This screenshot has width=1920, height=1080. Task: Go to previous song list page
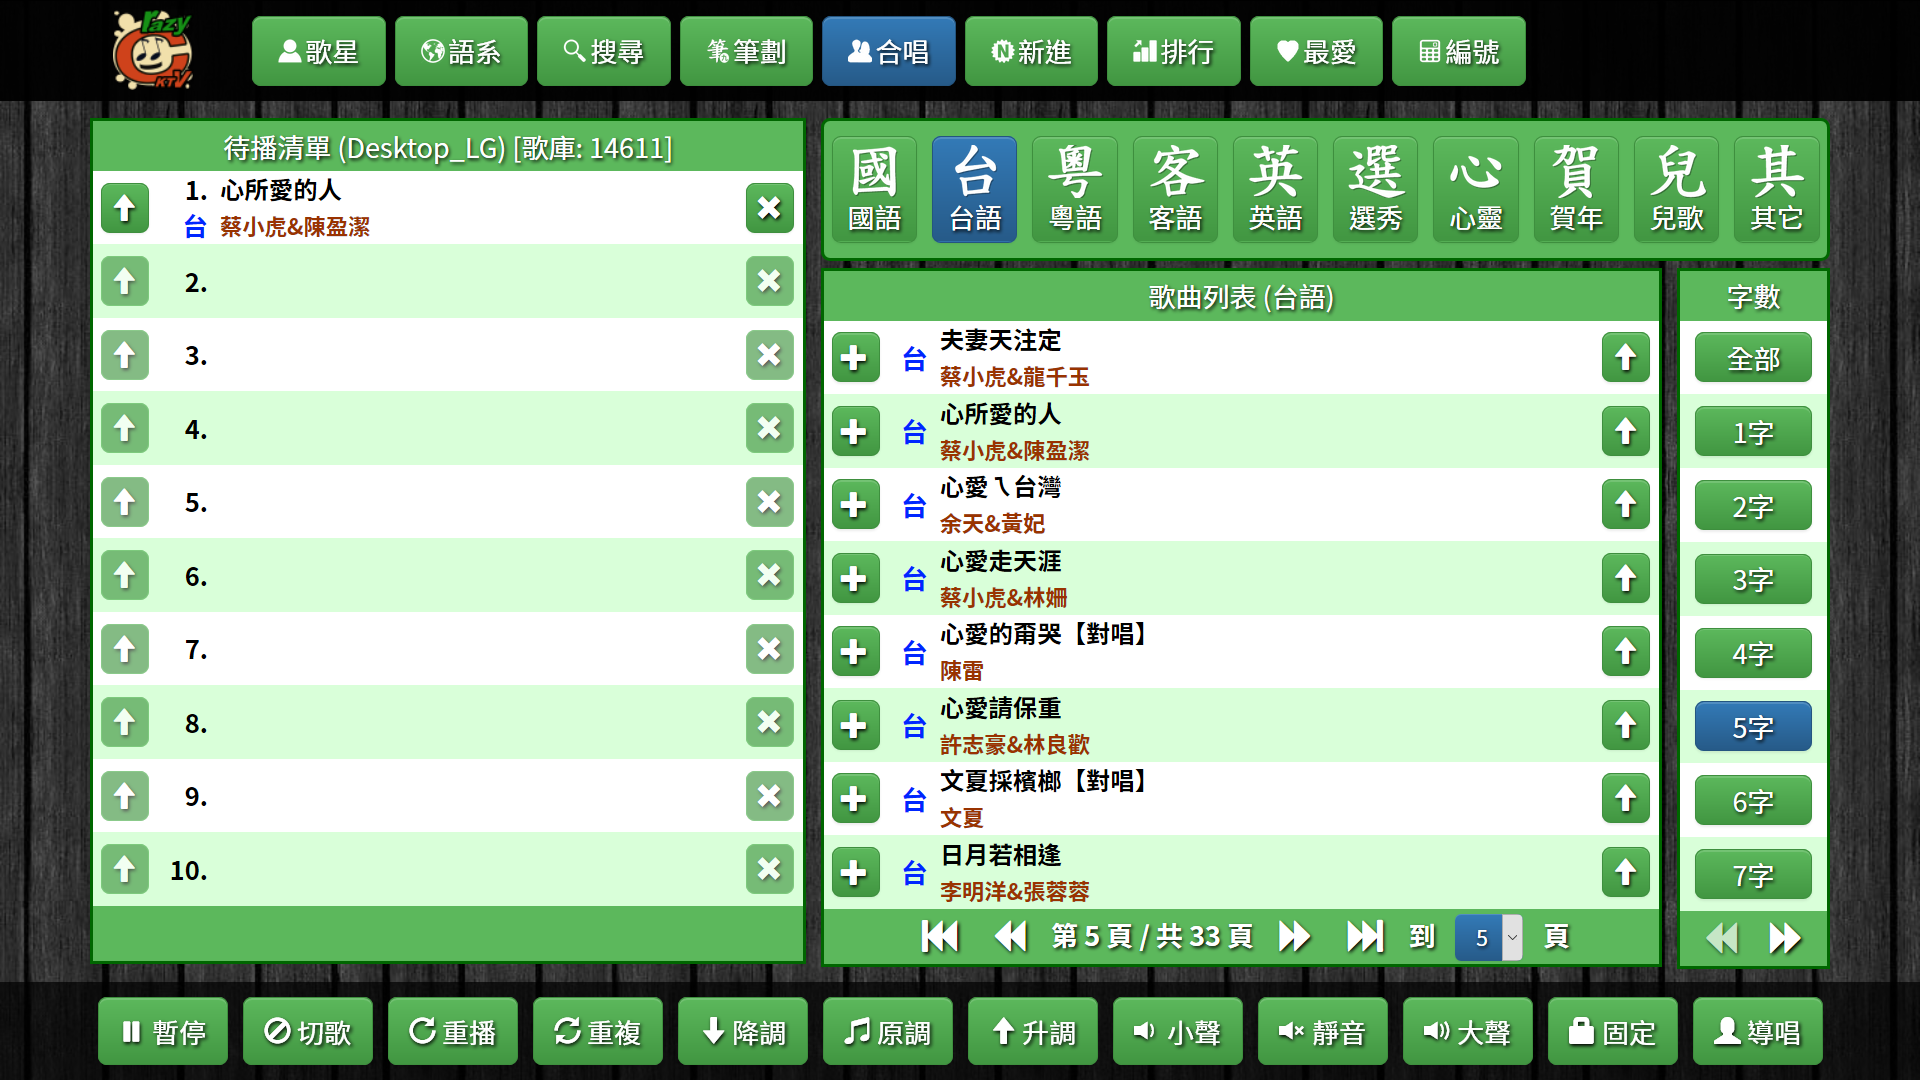click(1011, 937)
